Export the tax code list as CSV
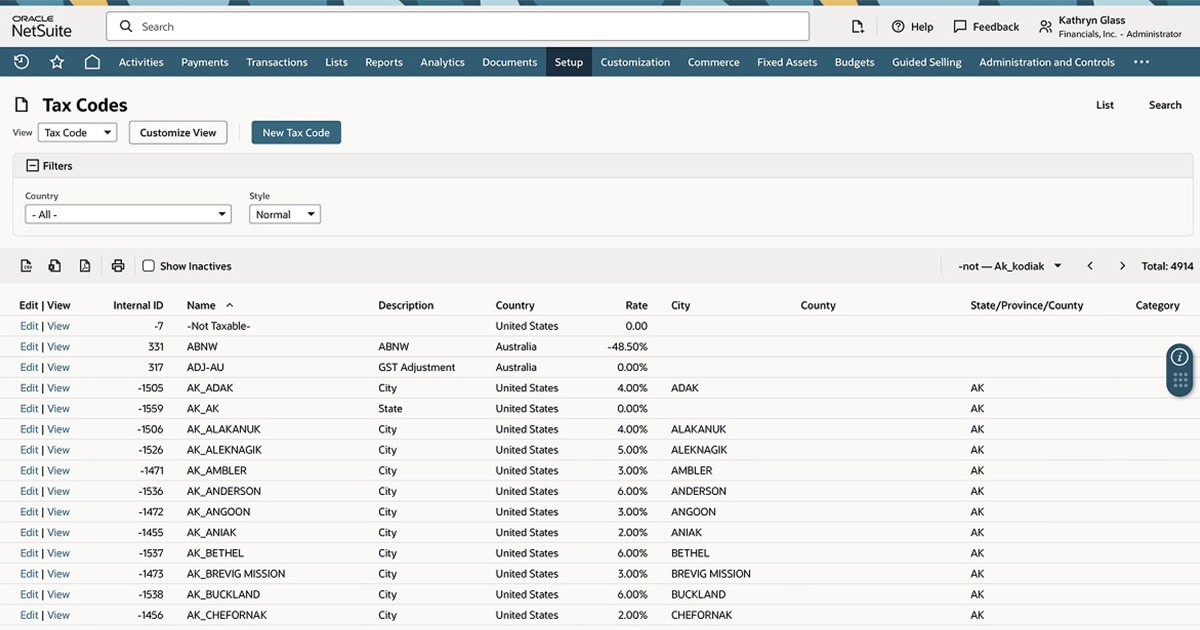Image resolution: width=1200 pixels, height=630 pixels. pos(26,265)
